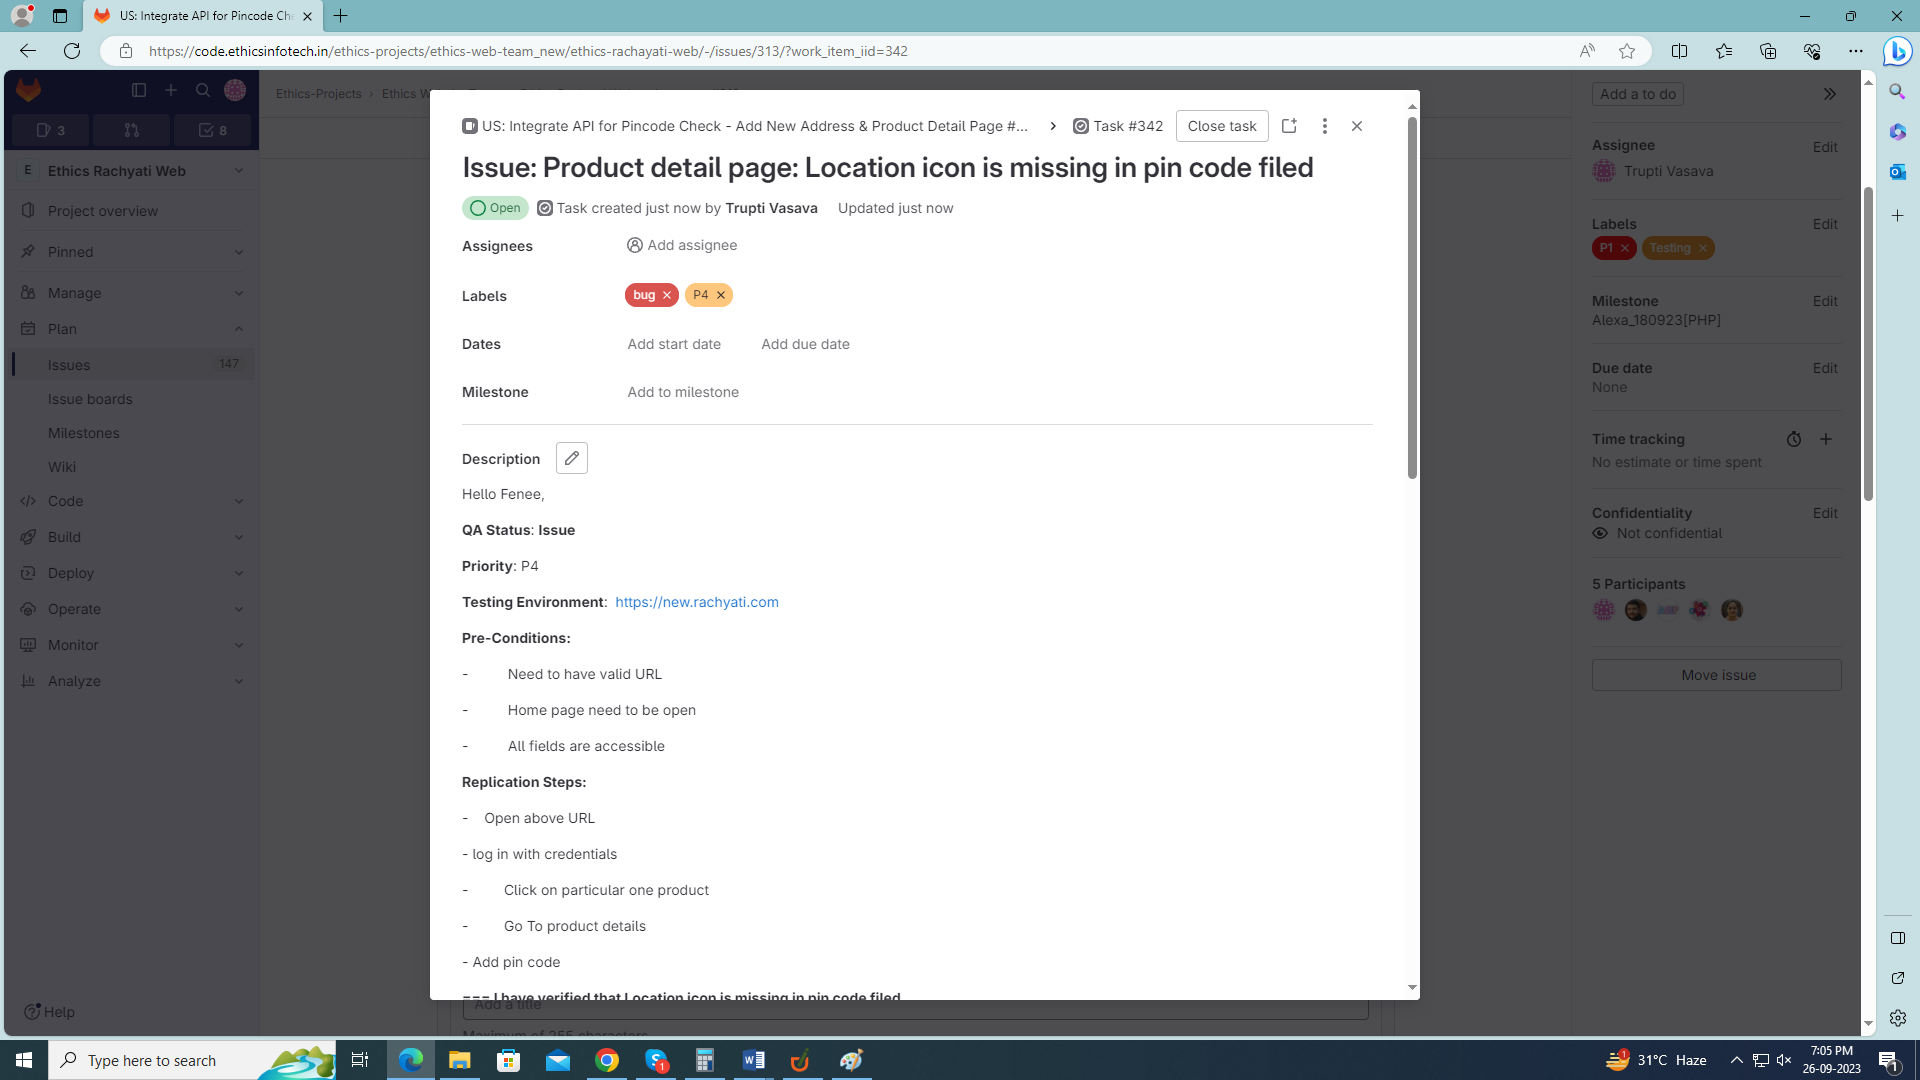The image size is (1920, 1080).
Task: Click the Close task button
Action: (x=1221, y=126)
